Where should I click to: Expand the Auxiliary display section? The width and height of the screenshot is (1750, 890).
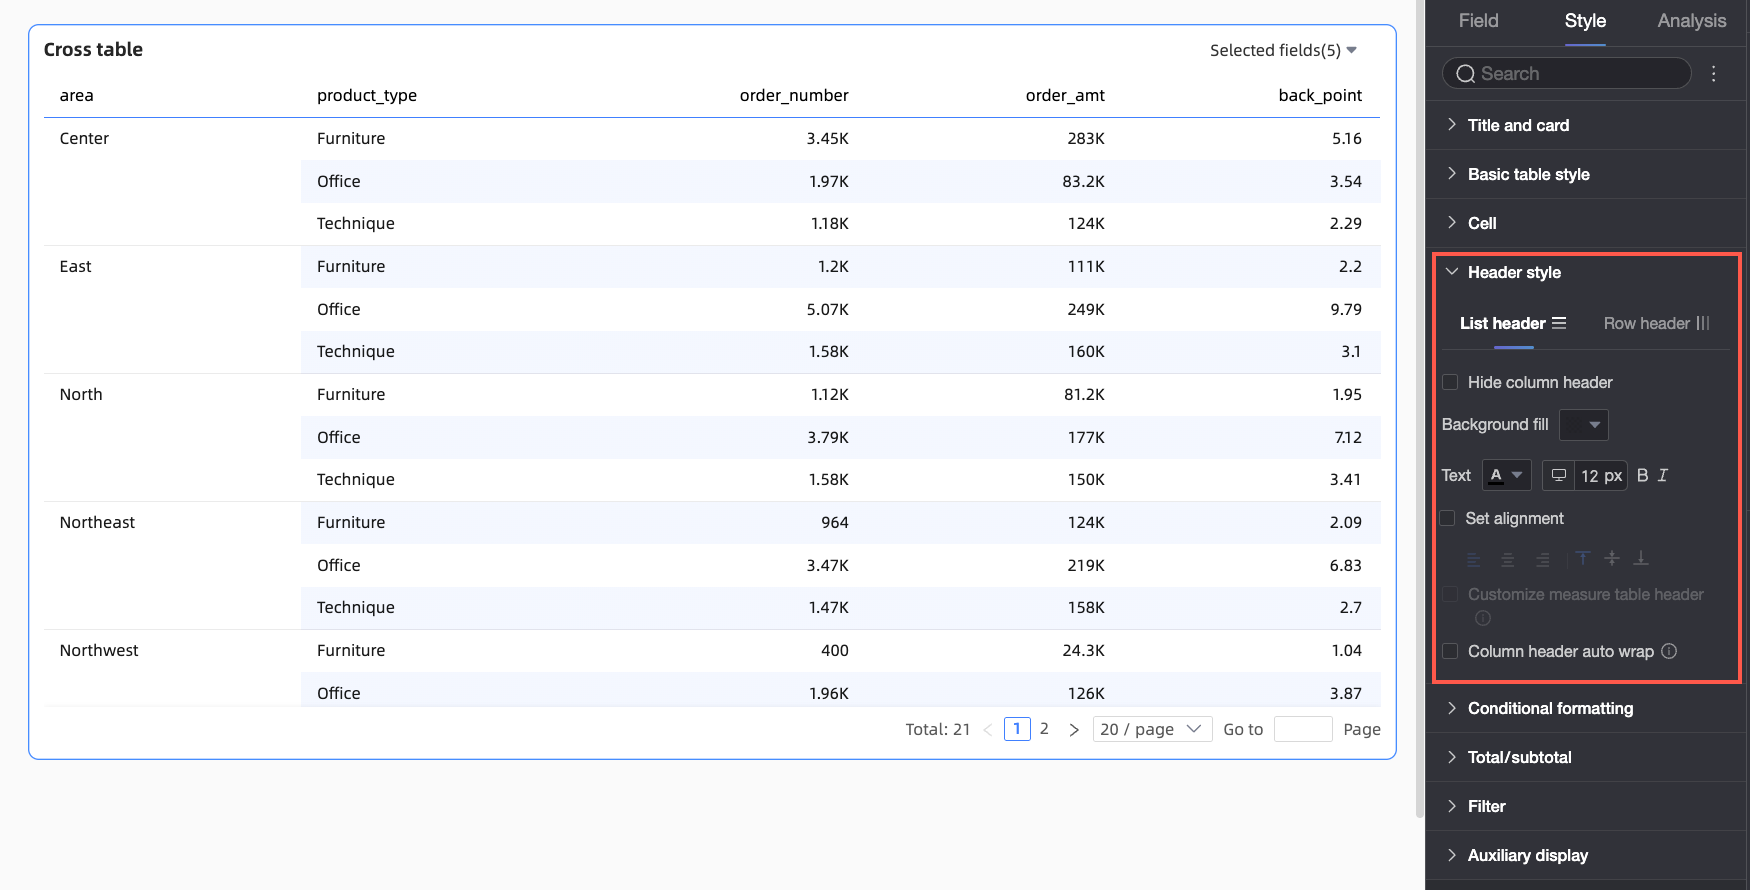click(x=1587, y=855)
